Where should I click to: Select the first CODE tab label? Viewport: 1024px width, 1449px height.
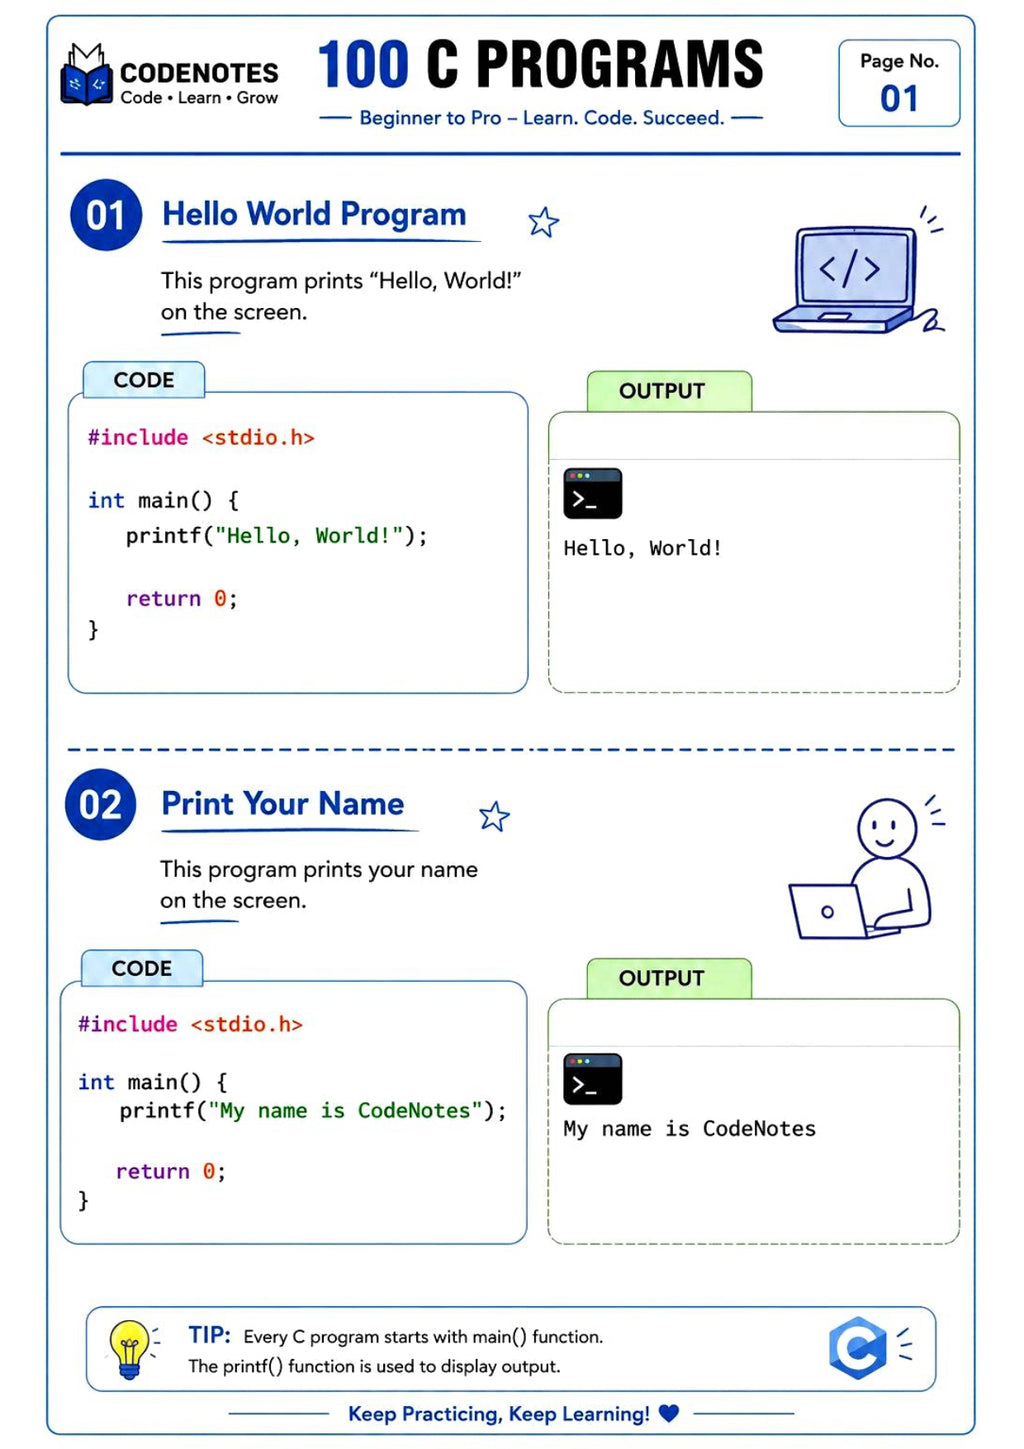144,380
